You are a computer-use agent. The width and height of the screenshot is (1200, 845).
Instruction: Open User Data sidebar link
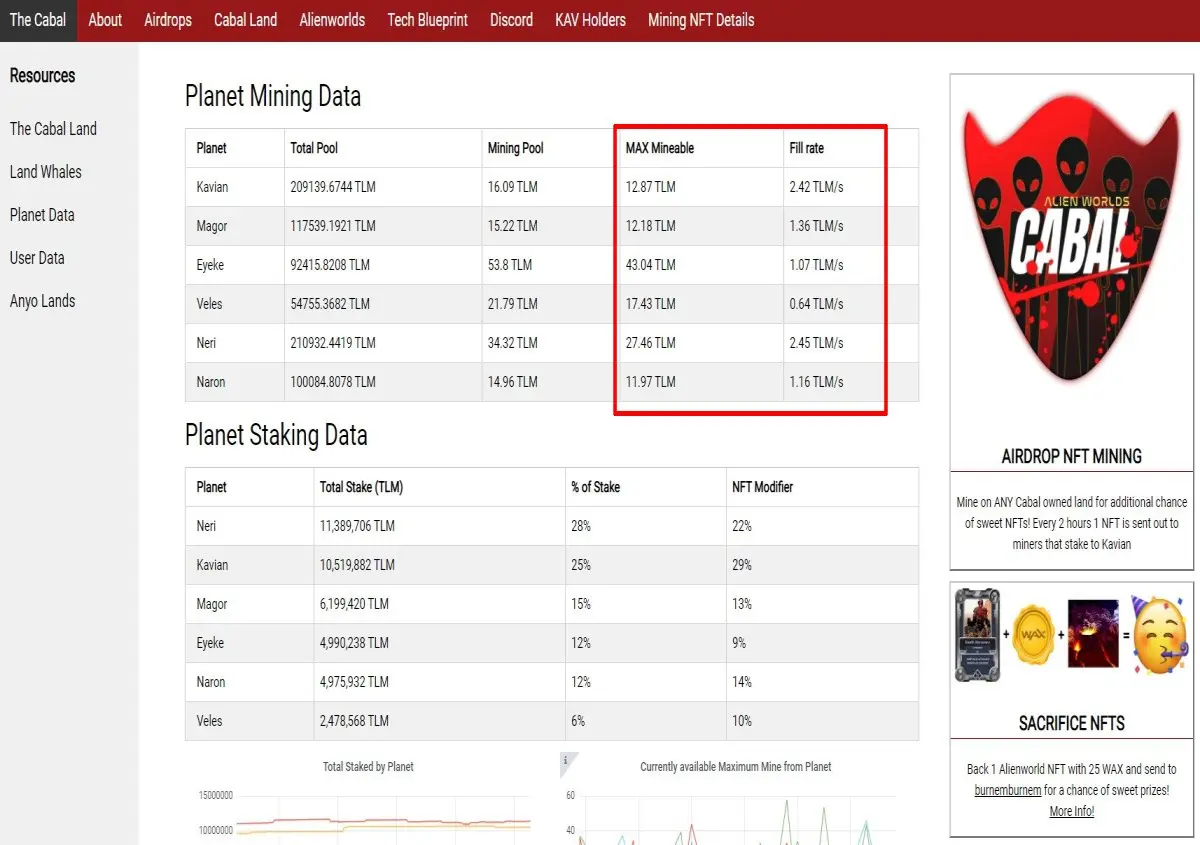(x=37, y=258)
